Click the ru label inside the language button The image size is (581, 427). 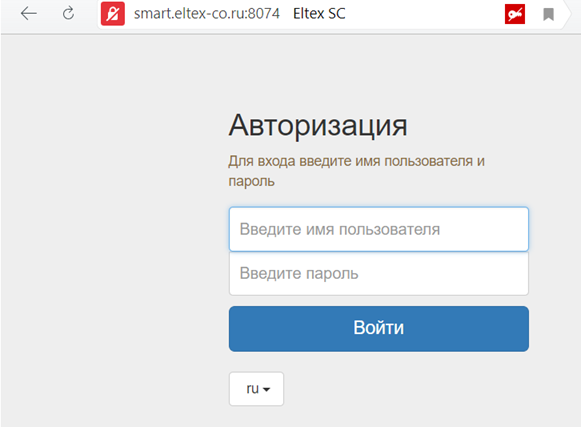(252, 389)
